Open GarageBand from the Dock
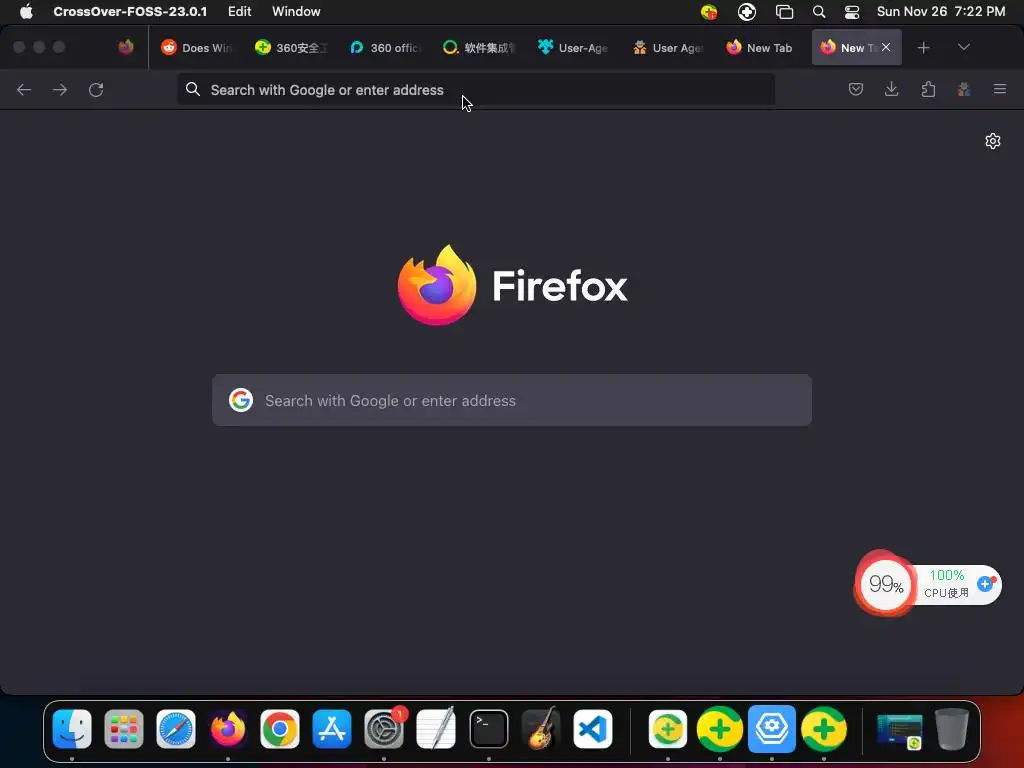This screenshot has width=1024, height=768. (541, 728)
